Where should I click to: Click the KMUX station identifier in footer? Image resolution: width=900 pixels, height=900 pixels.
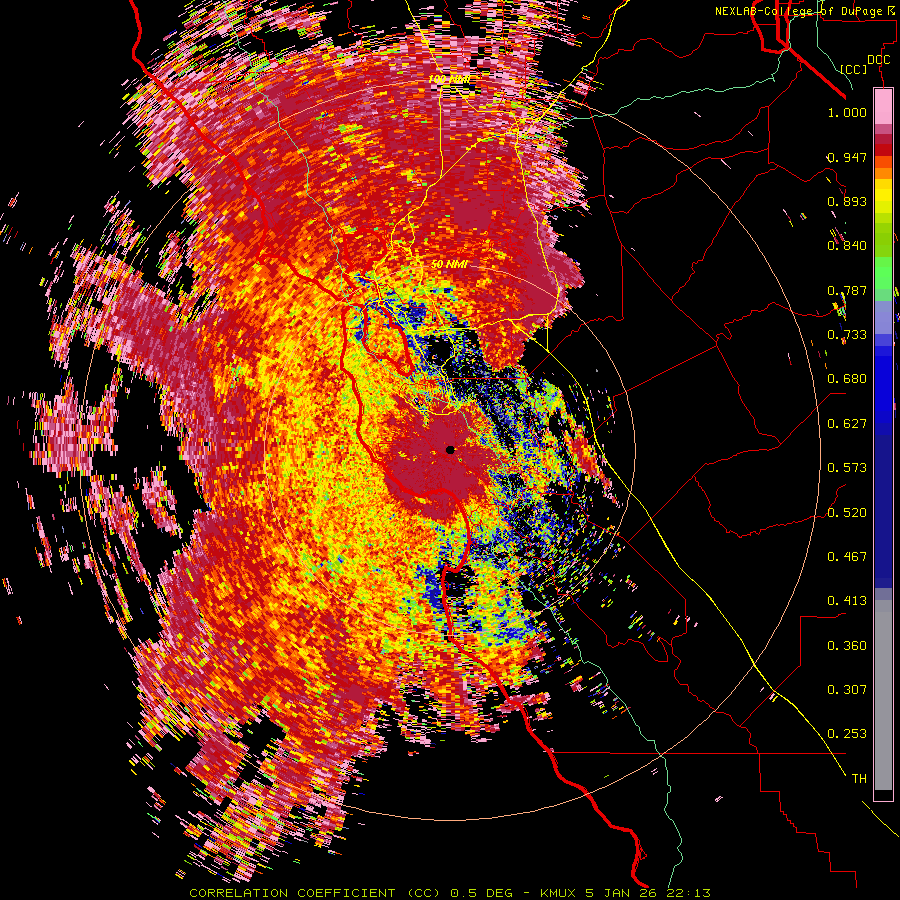[557, 893]
